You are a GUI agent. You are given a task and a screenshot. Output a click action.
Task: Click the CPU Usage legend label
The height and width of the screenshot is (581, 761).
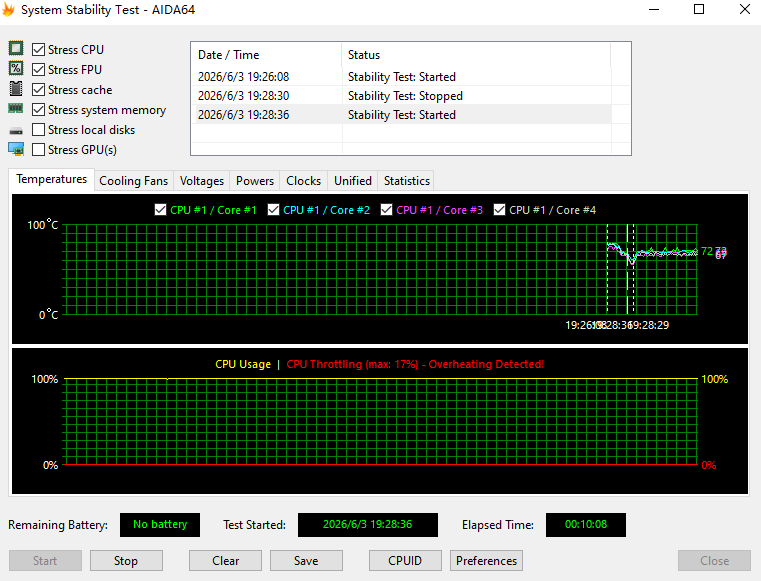click(243, 364)
